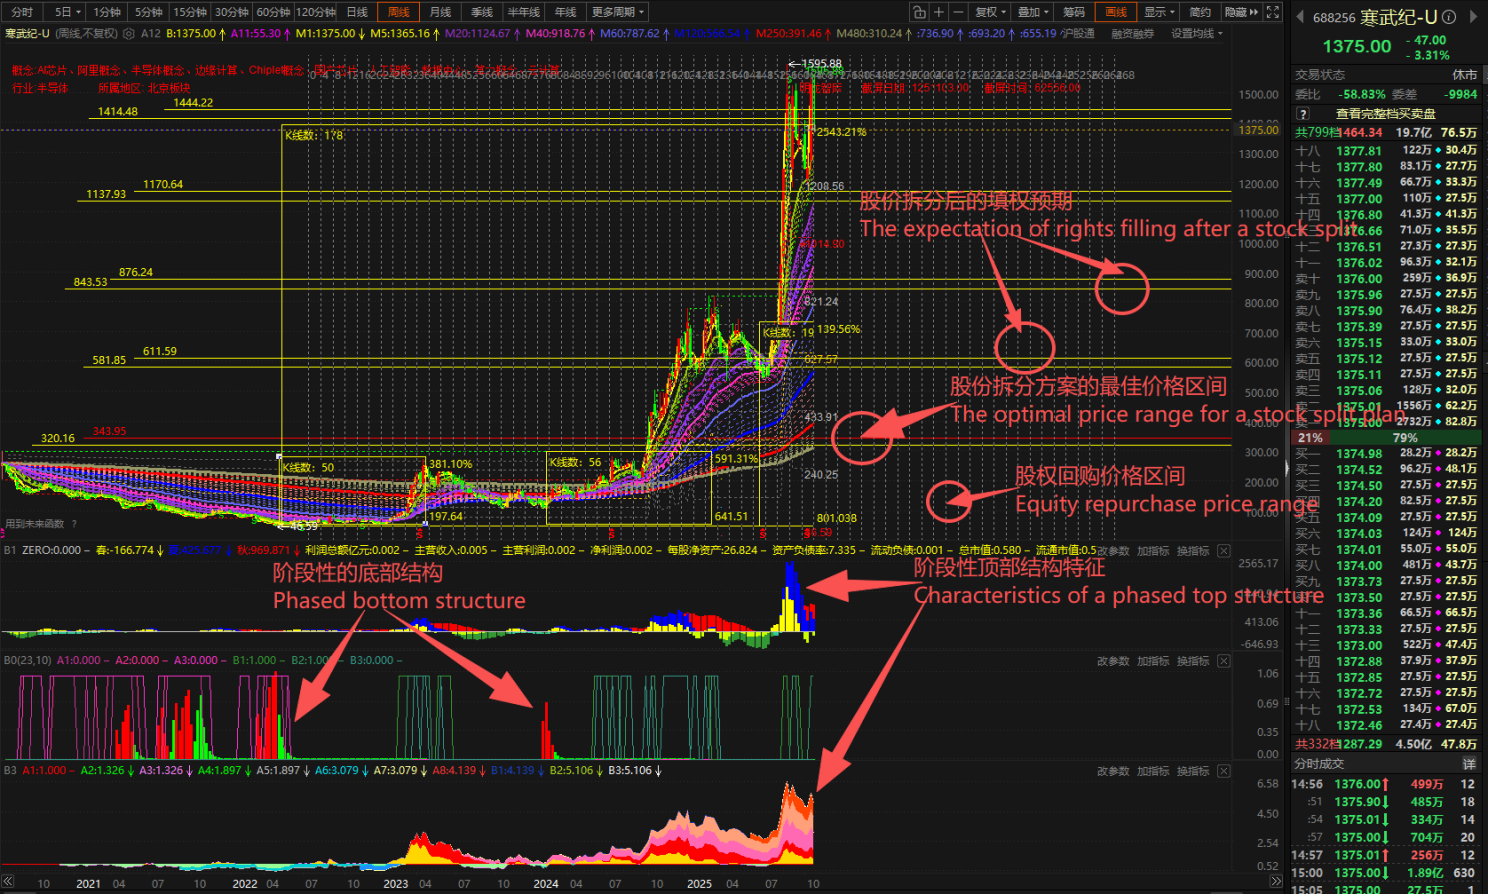
Task: Open indicator settings gear next to 寒武纪-U
Action: [x=127, y=33]
